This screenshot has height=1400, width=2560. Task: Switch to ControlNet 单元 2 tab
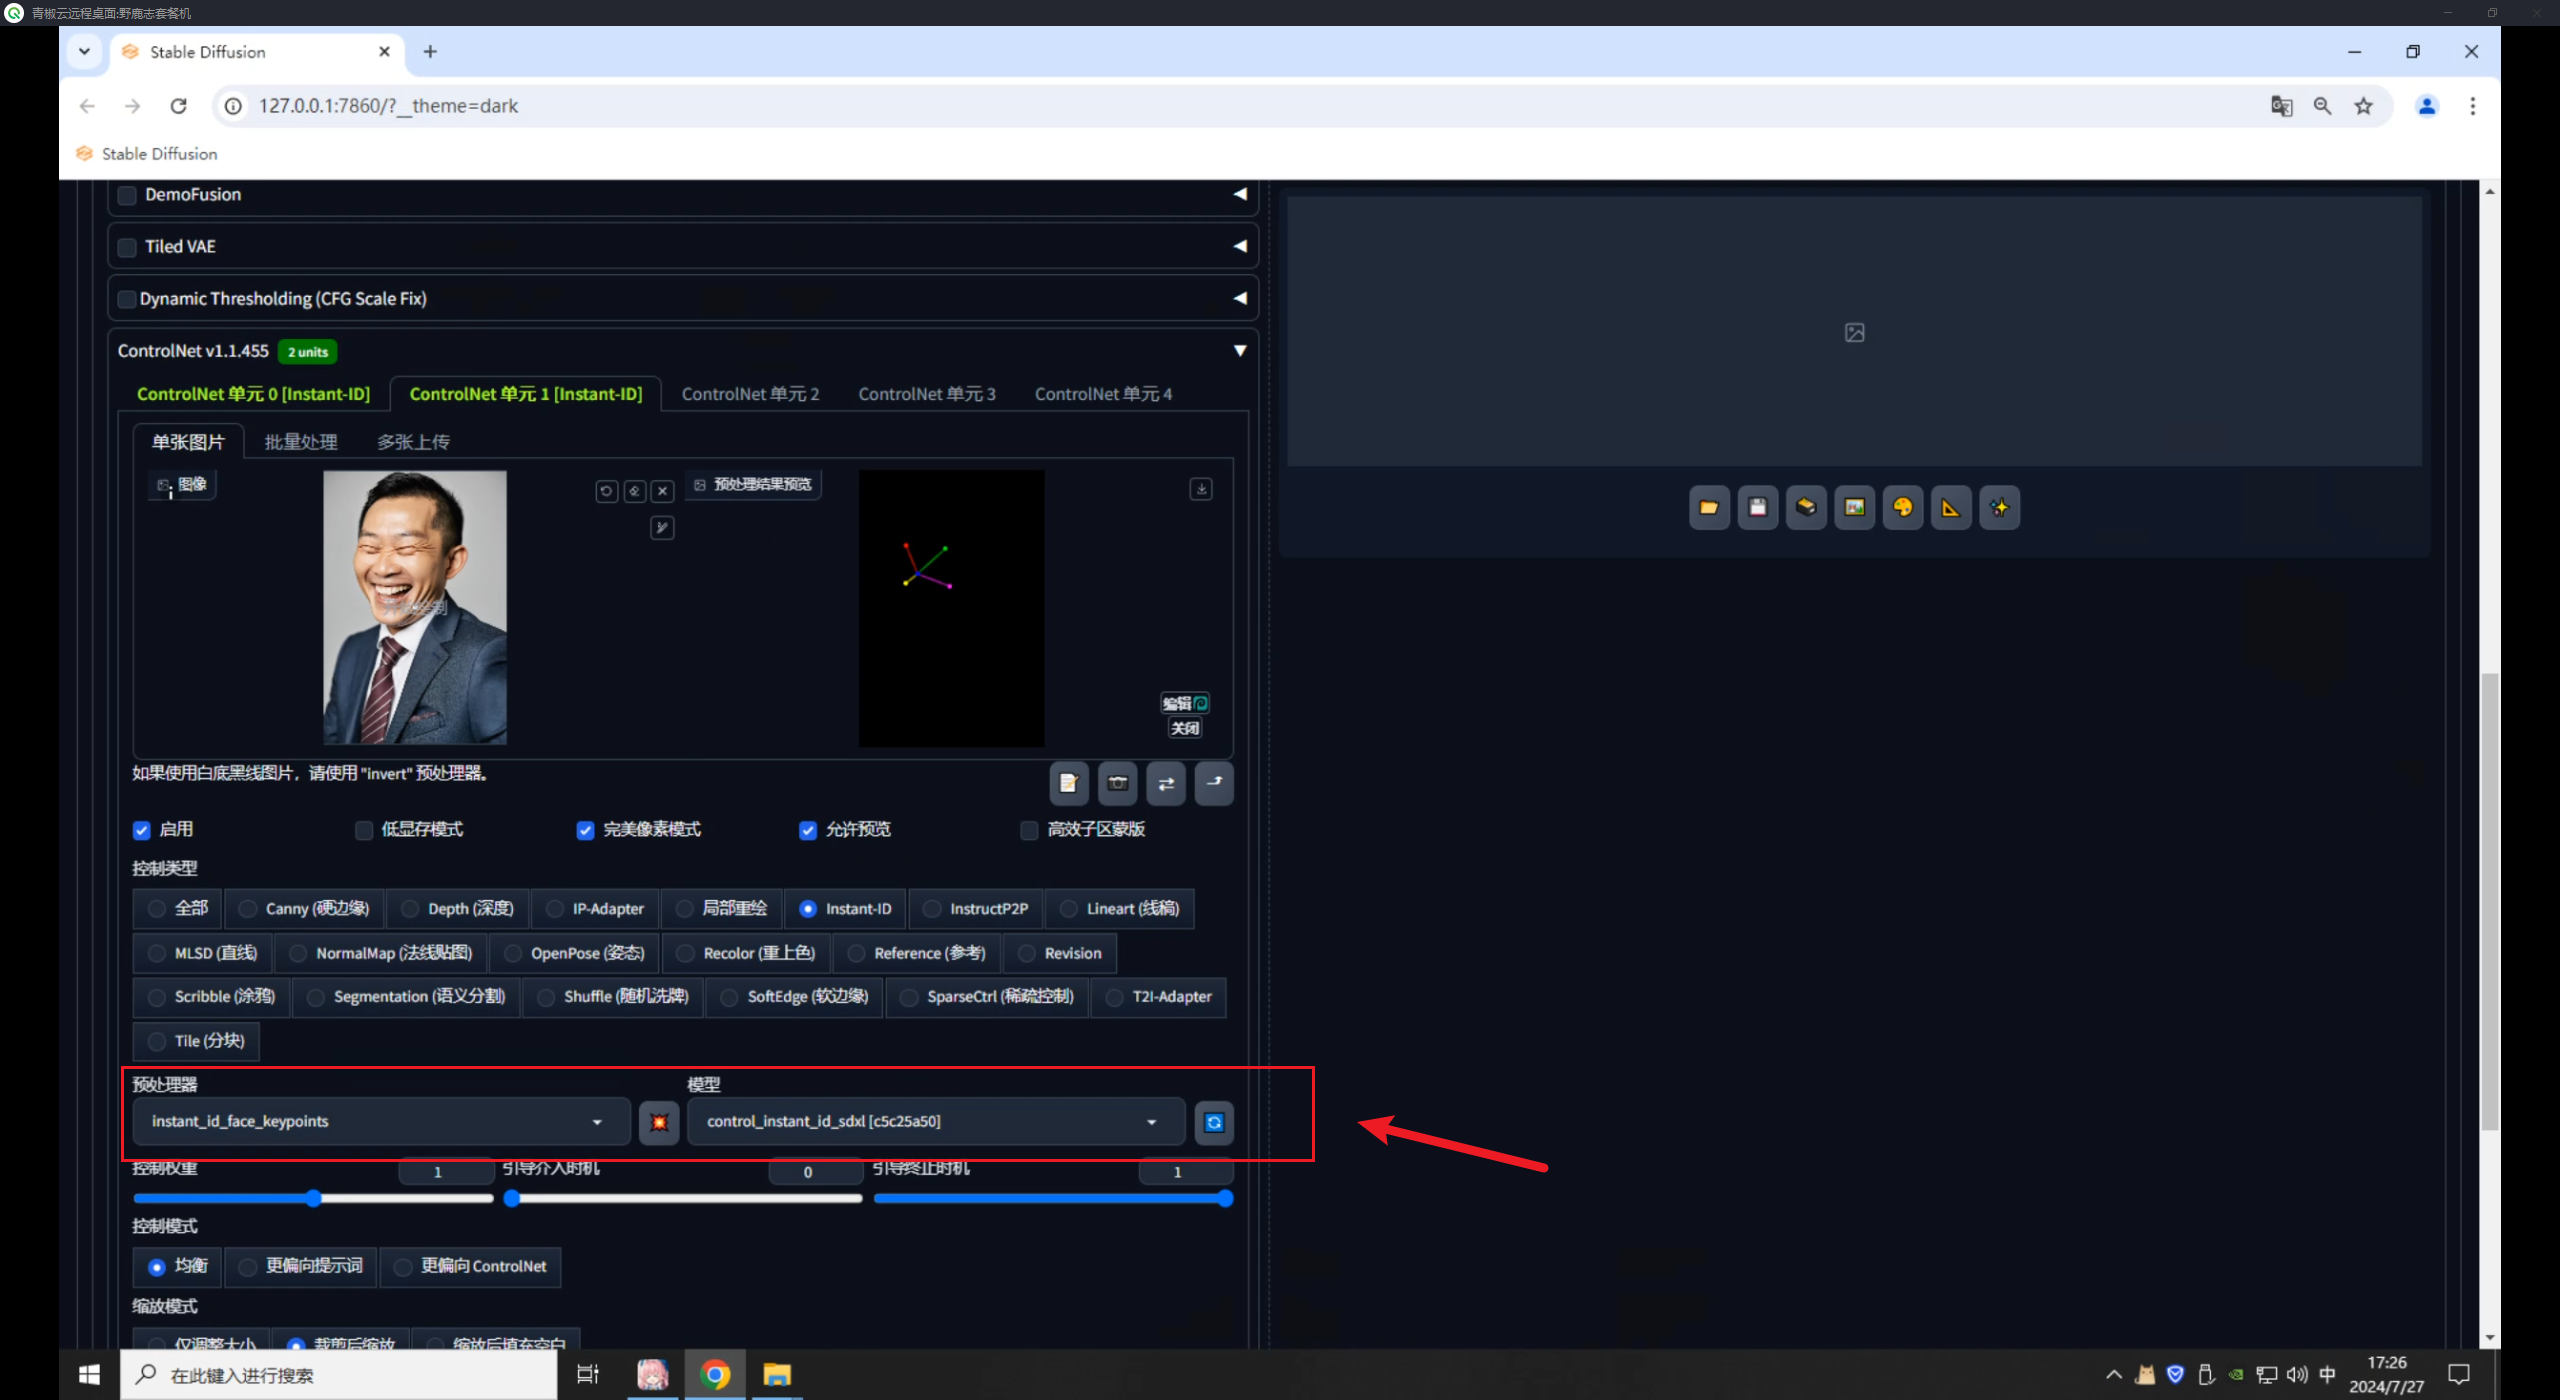pos(750,394)
